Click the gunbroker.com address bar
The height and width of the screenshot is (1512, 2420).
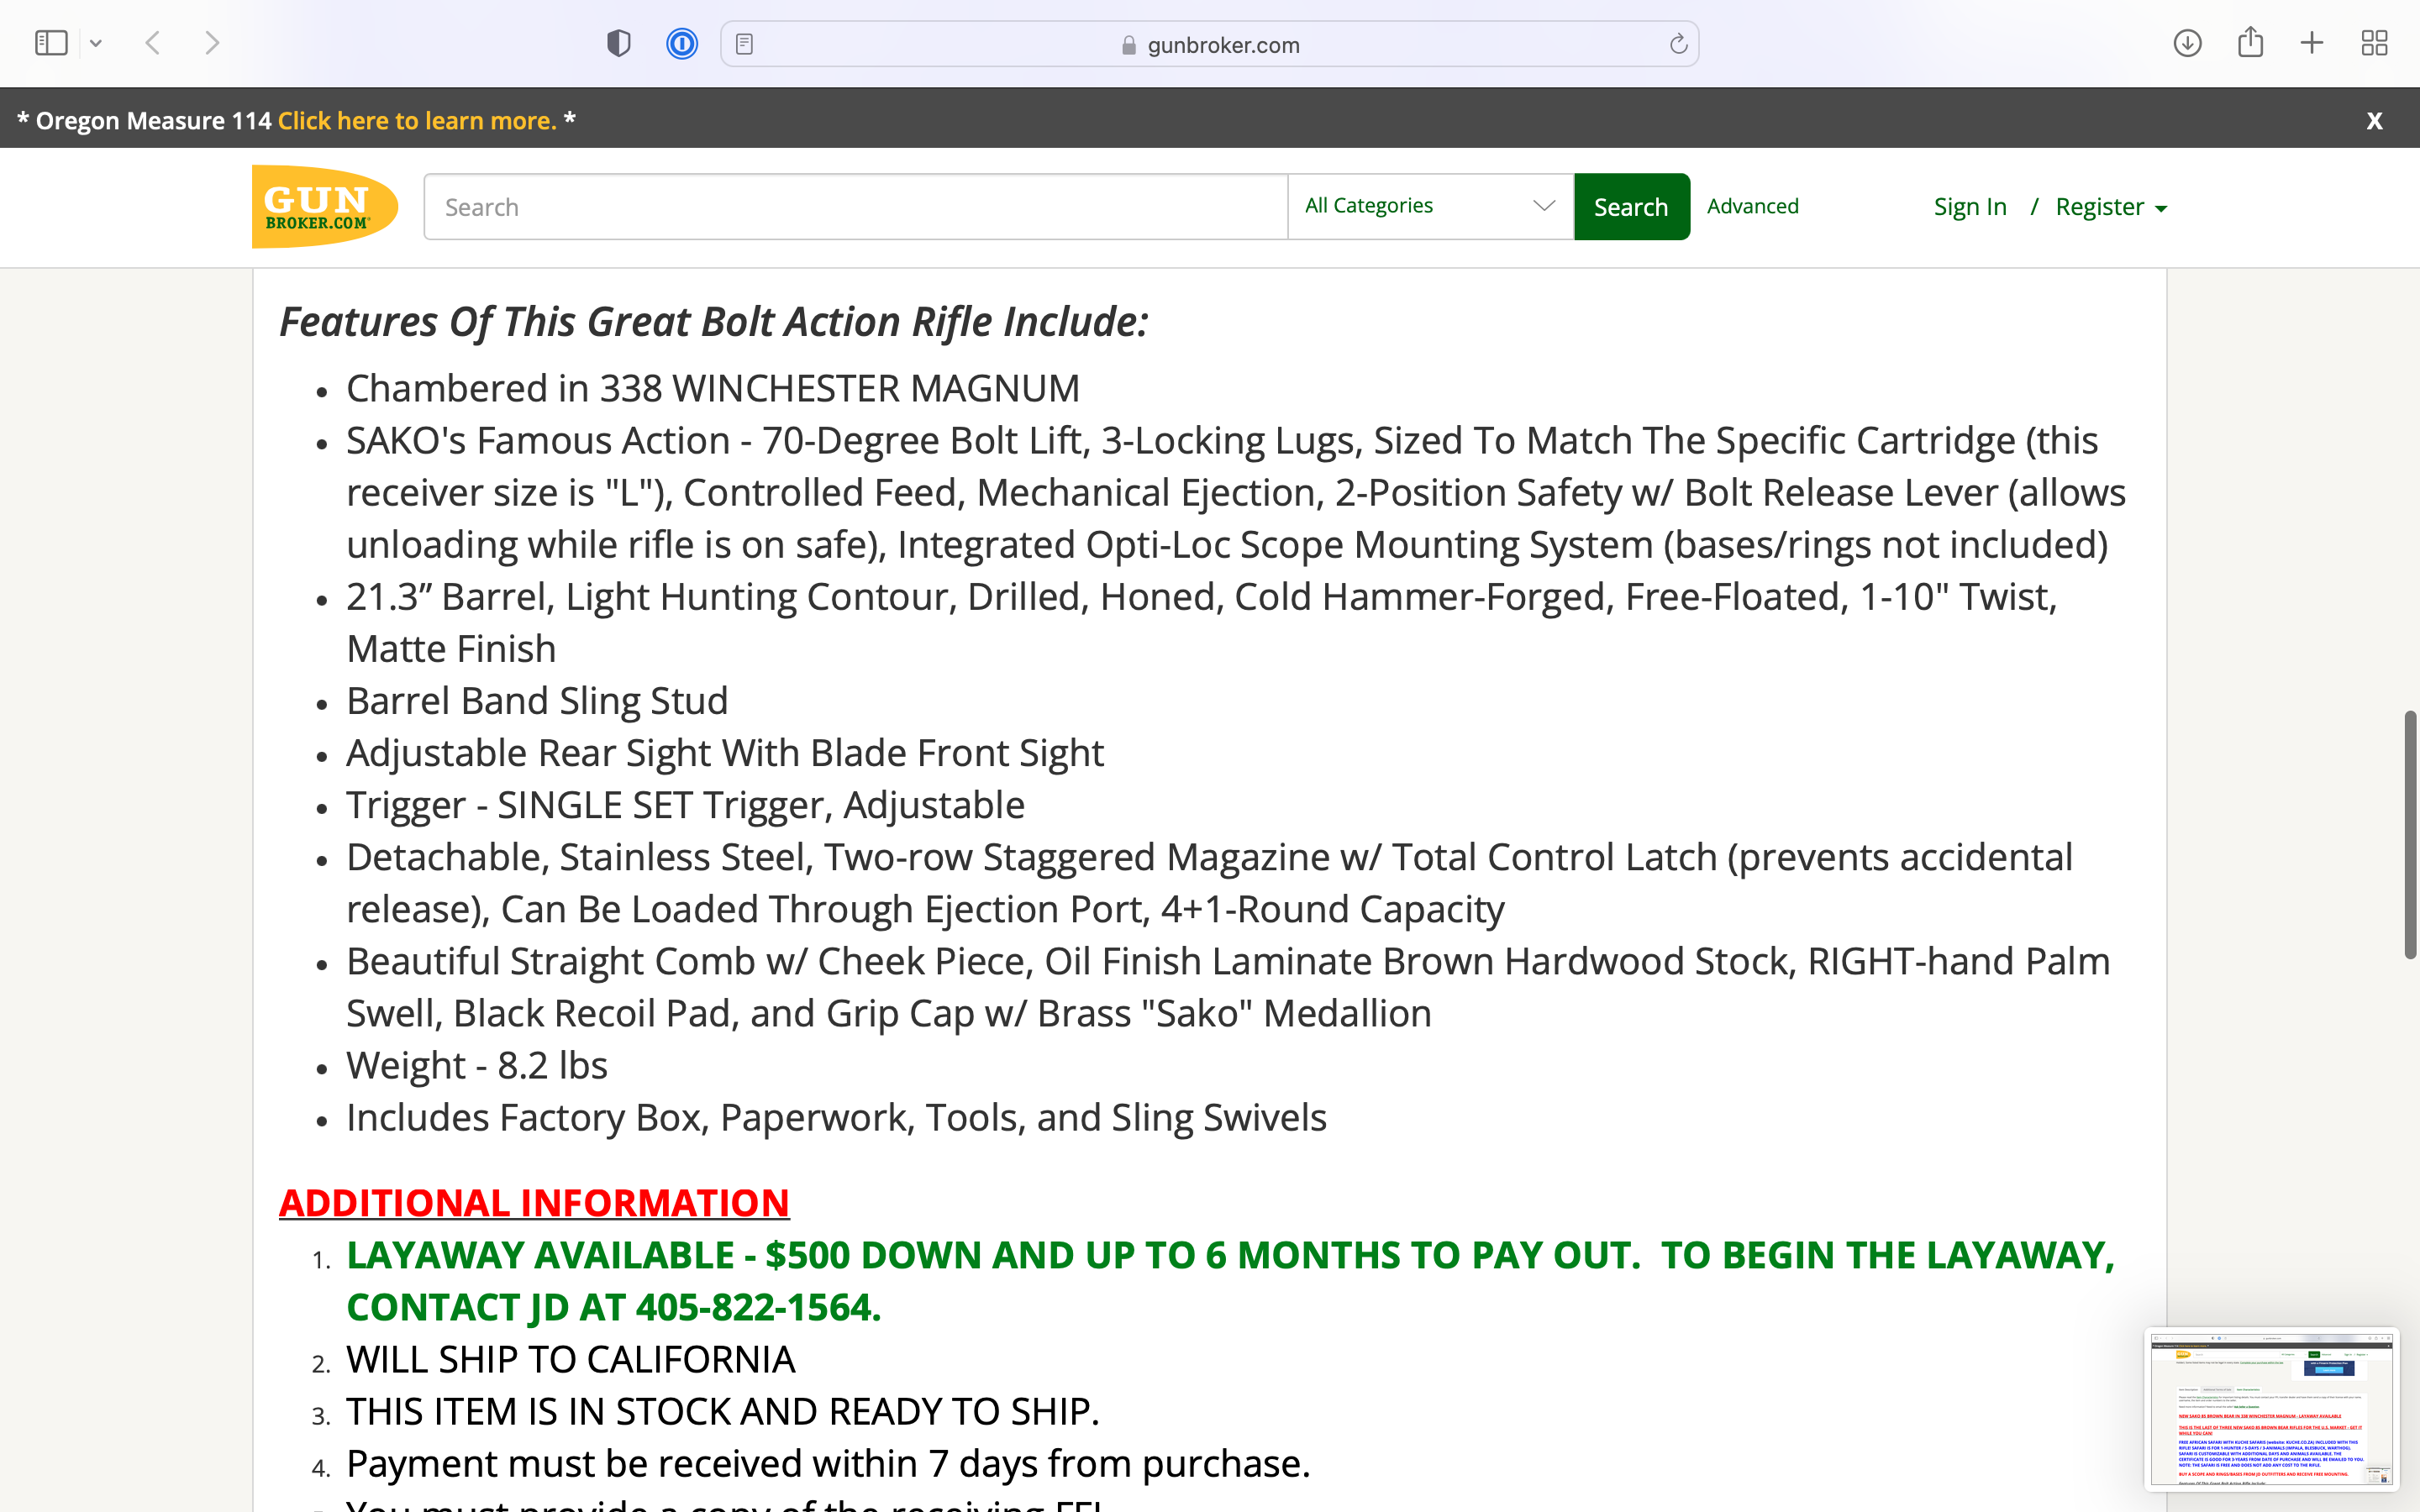[x=1209, y=44]
